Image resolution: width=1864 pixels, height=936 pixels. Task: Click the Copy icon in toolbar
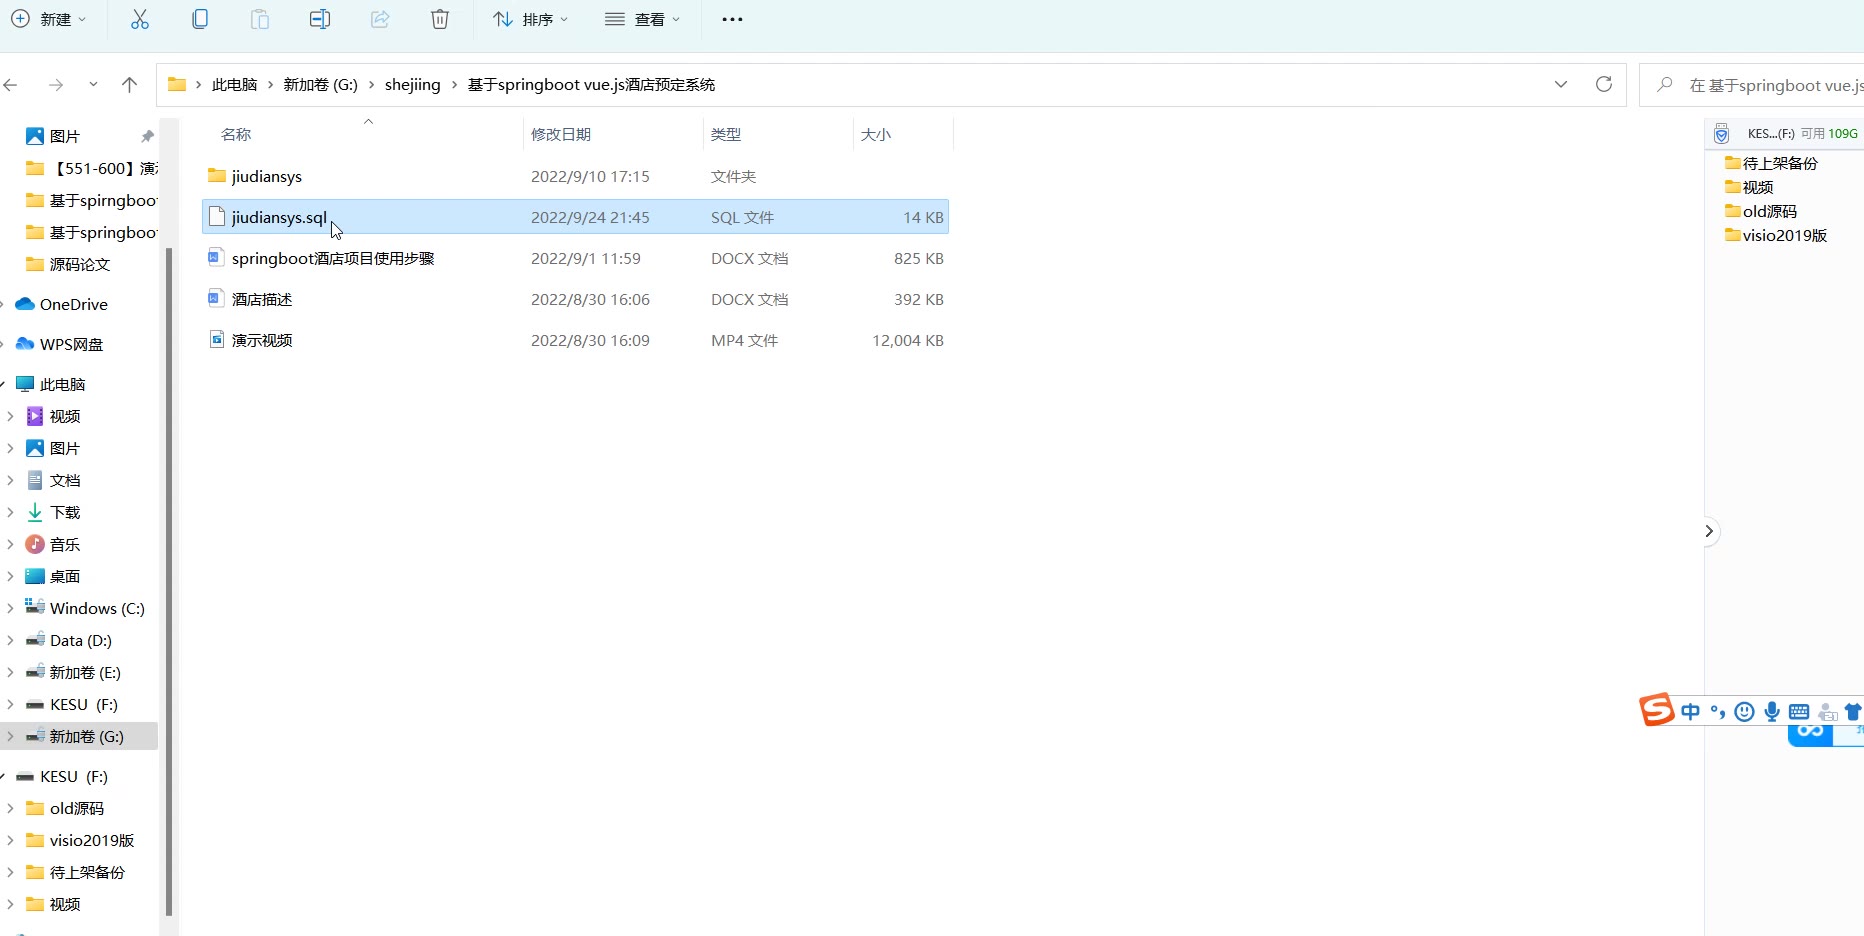[200, 19]
